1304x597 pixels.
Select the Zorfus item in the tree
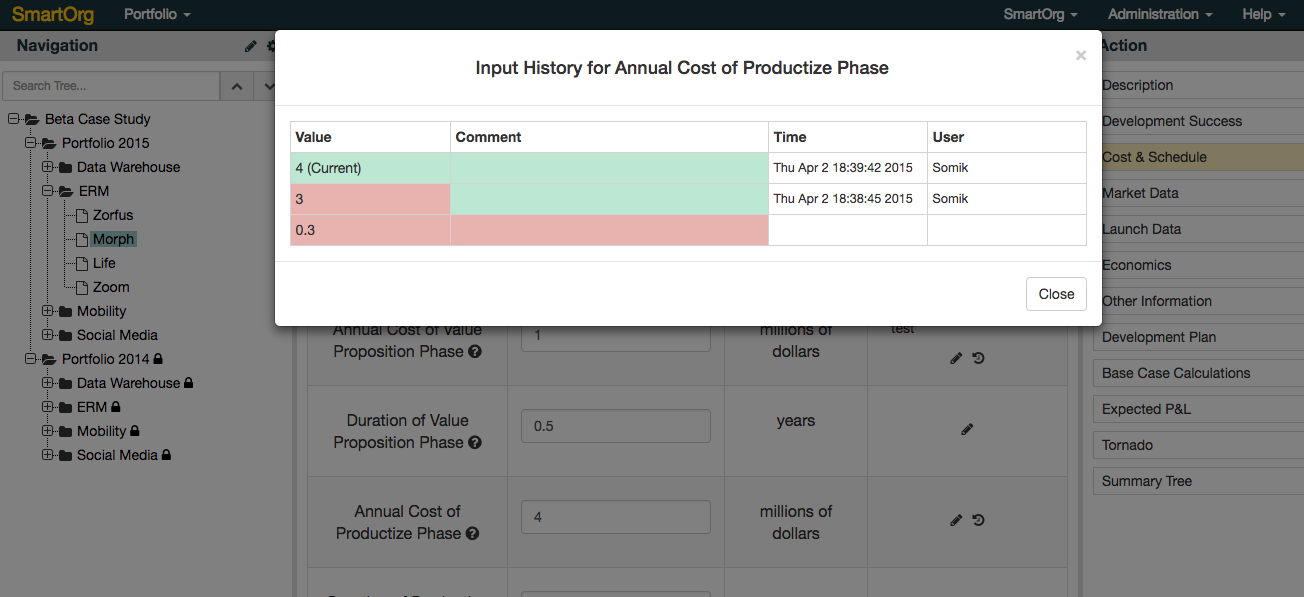click(x=112, y=215)
